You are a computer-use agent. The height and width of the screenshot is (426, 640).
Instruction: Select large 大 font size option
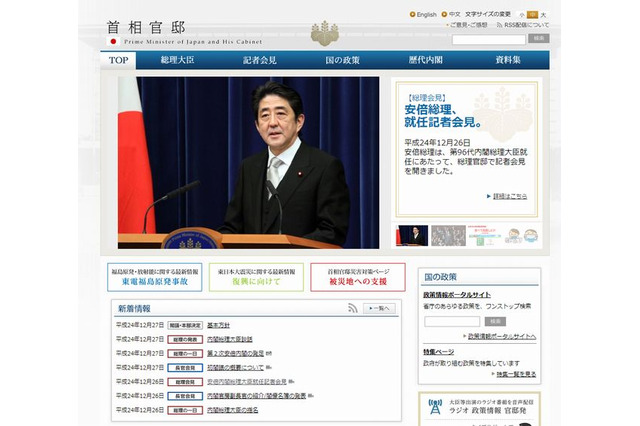click(x=543, y=15)
